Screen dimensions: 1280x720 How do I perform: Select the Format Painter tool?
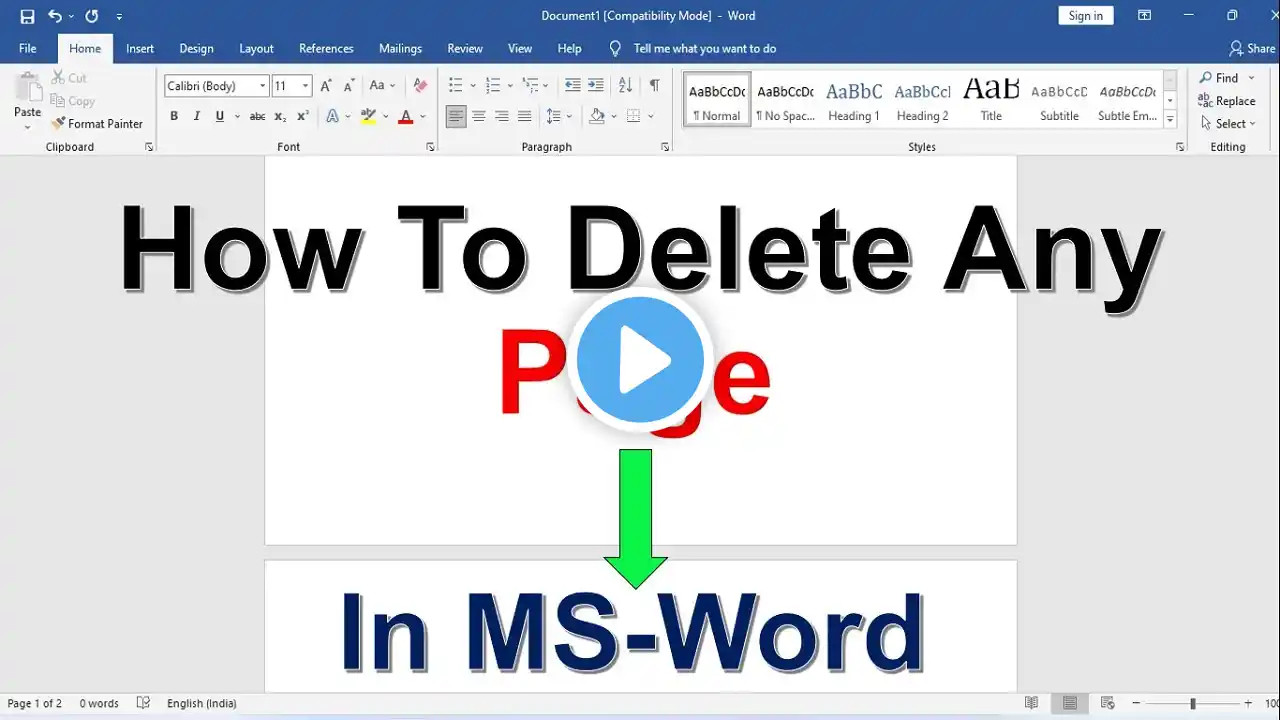(97, 124)
